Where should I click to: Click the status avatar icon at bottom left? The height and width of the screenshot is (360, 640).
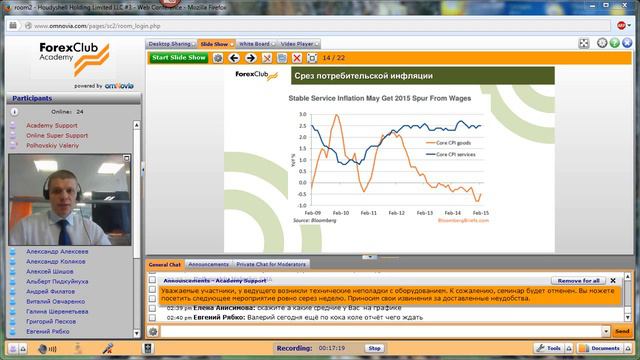click(x=13, y=349)
